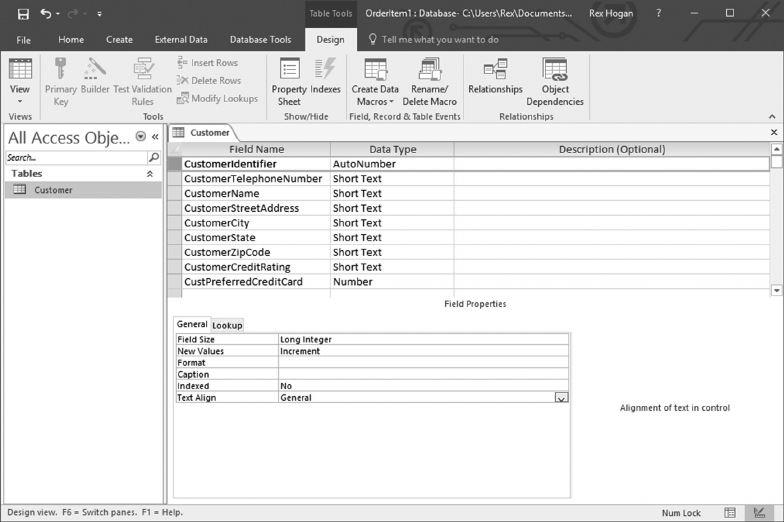Open the Relationships window
The height and width of the screenshot is (522, 784).
(x=496, y=76)
